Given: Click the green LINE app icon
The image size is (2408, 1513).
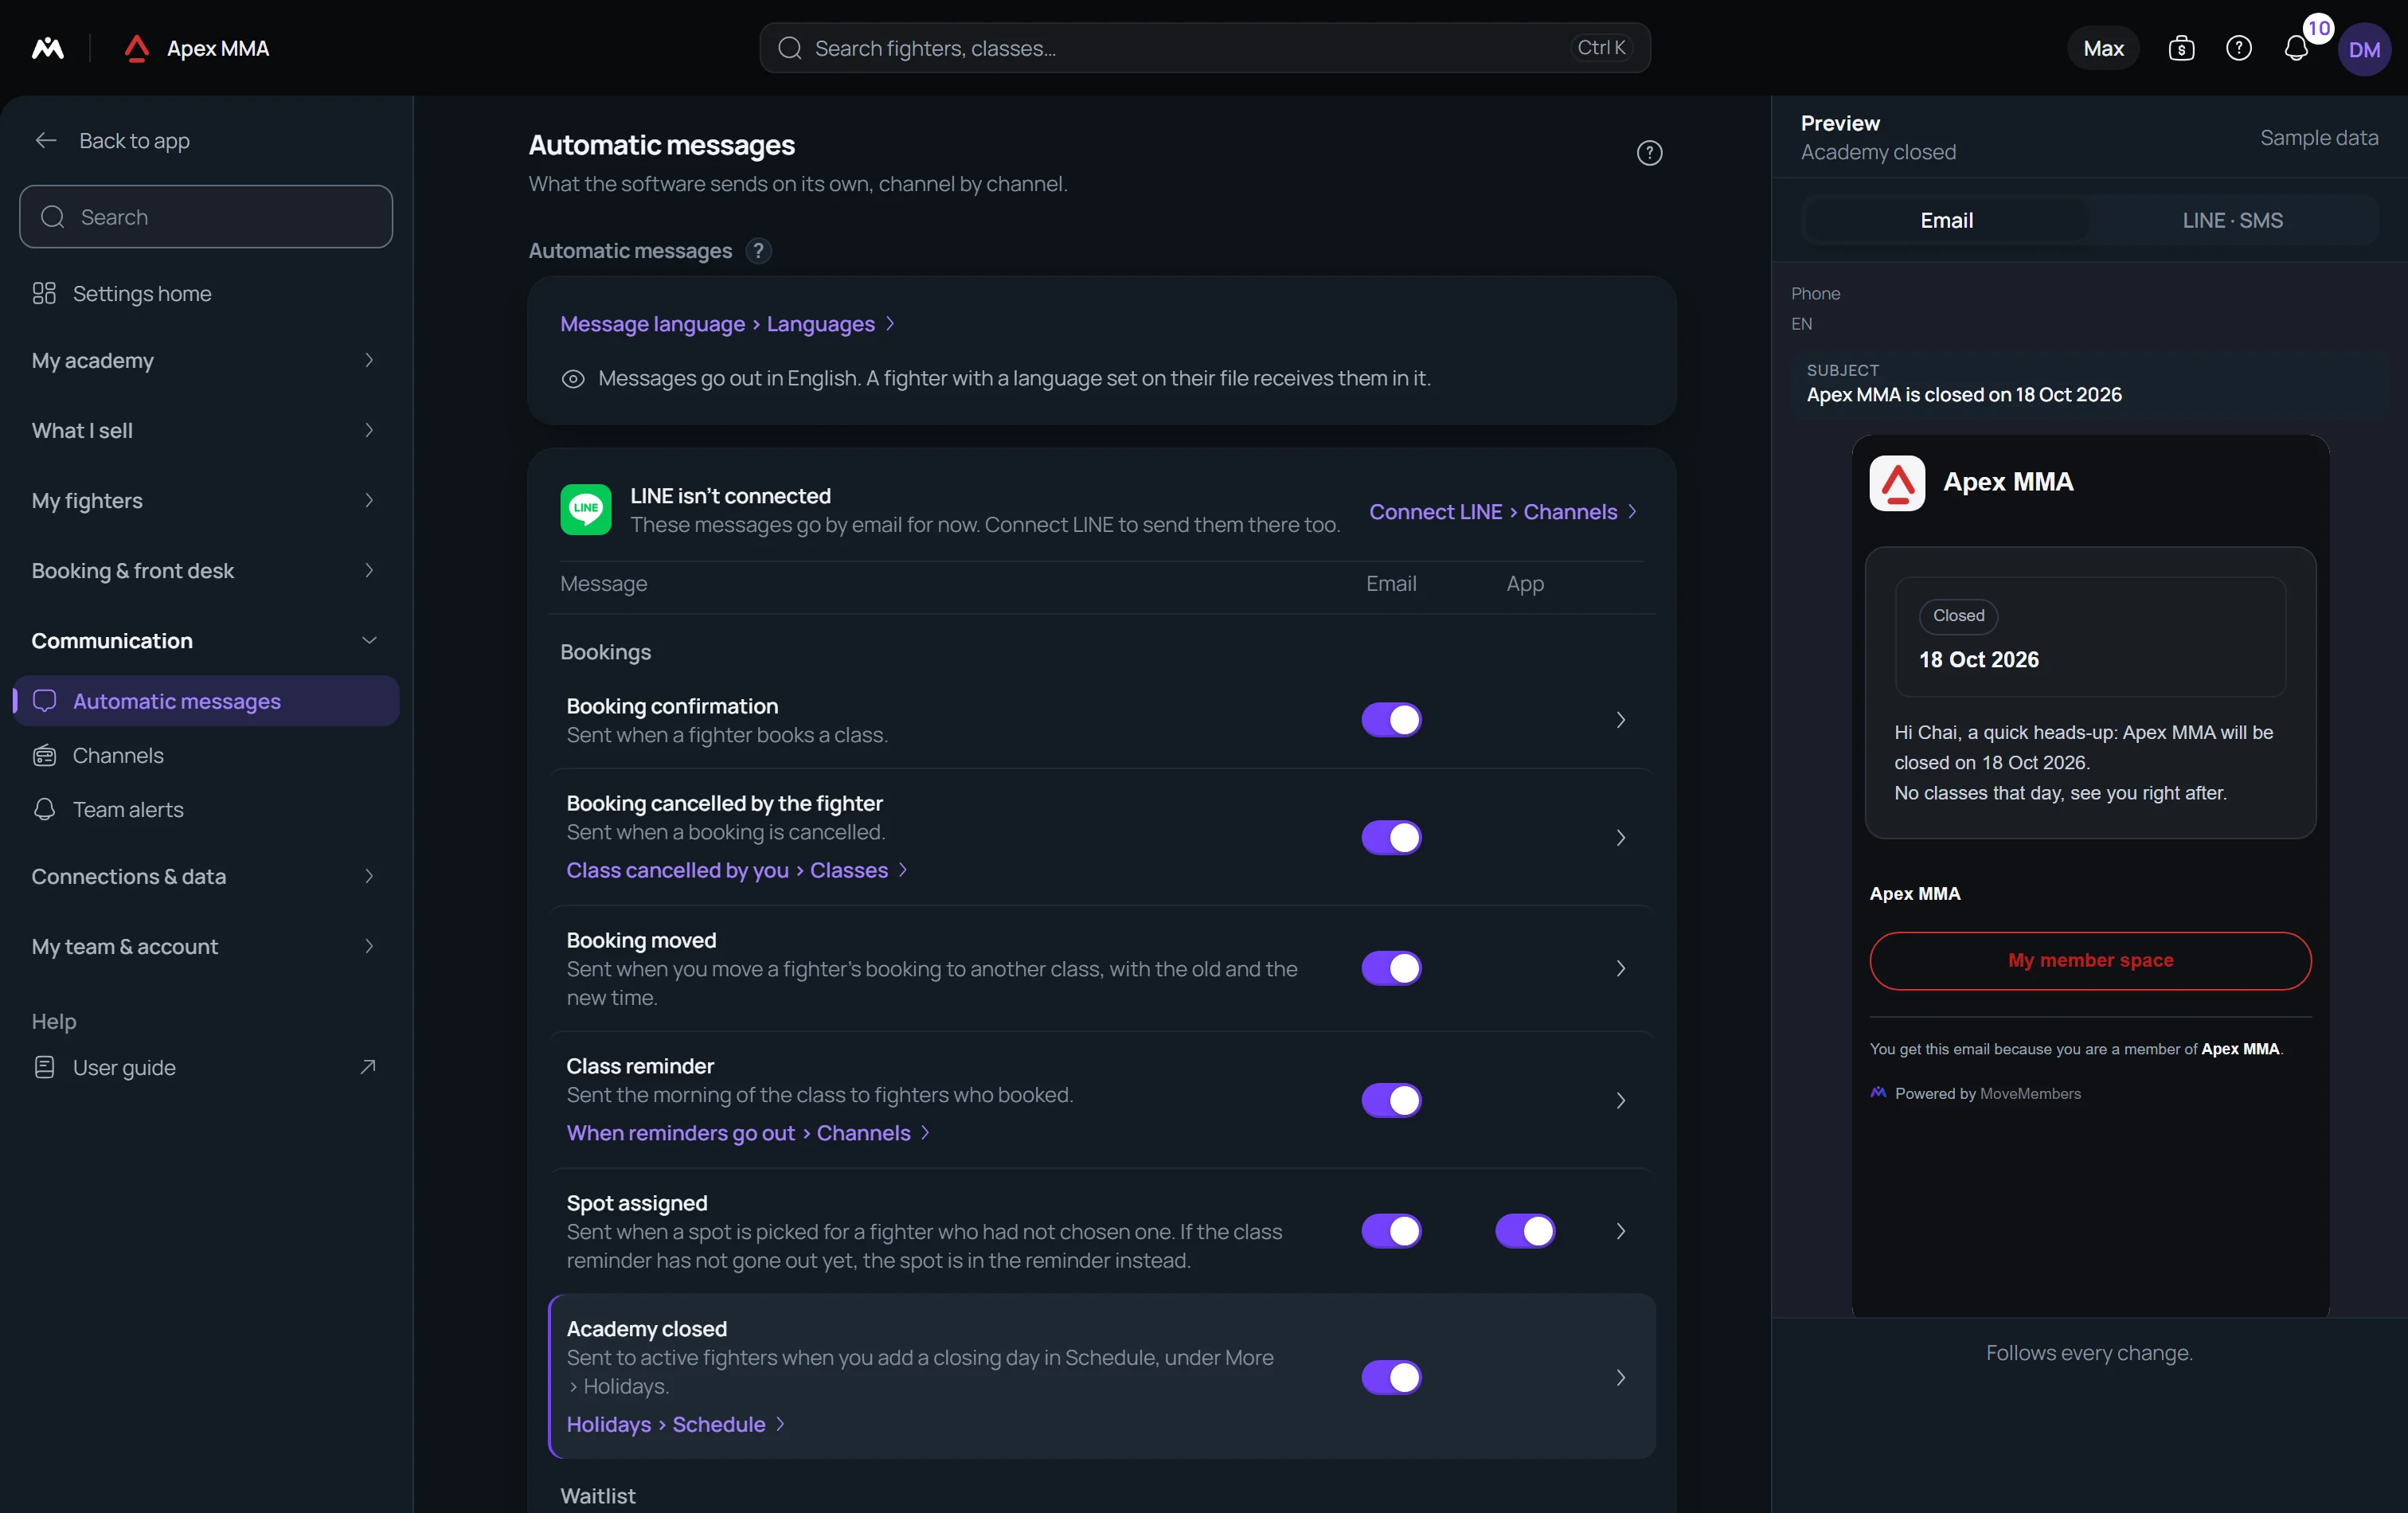Looking at the screenshot, I should pyautogui.click(x=586, y=510).
